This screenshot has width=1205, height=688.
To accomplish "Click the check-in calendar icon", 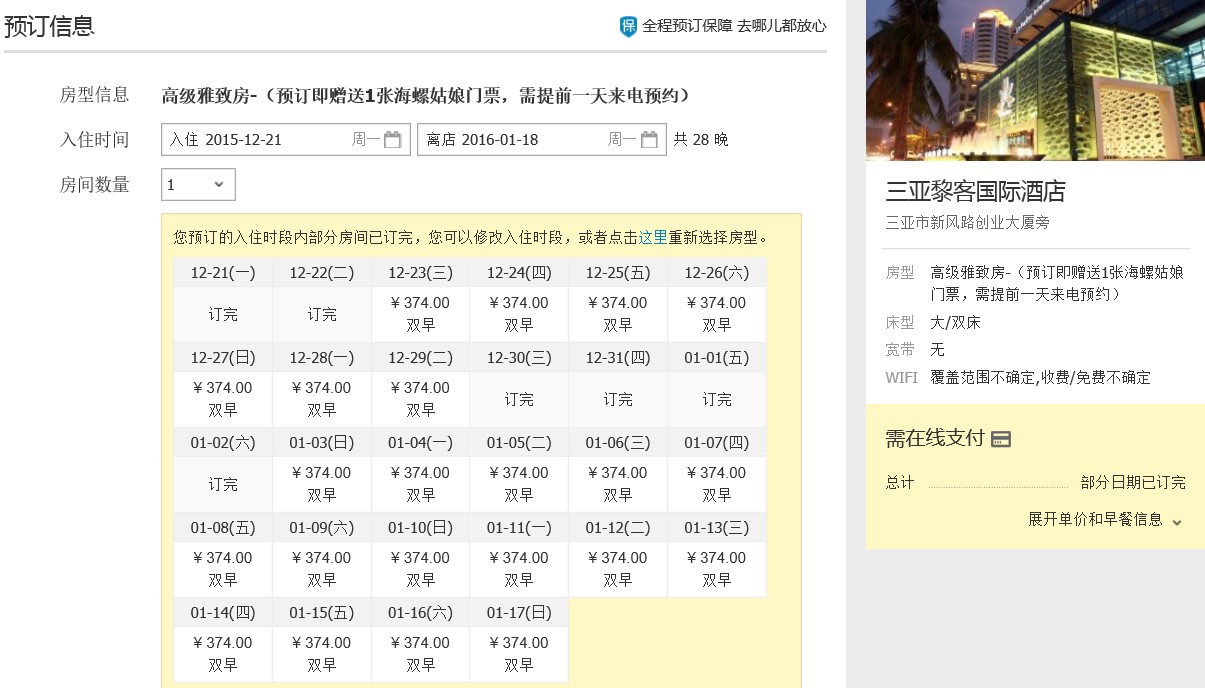I will (392, 140).
